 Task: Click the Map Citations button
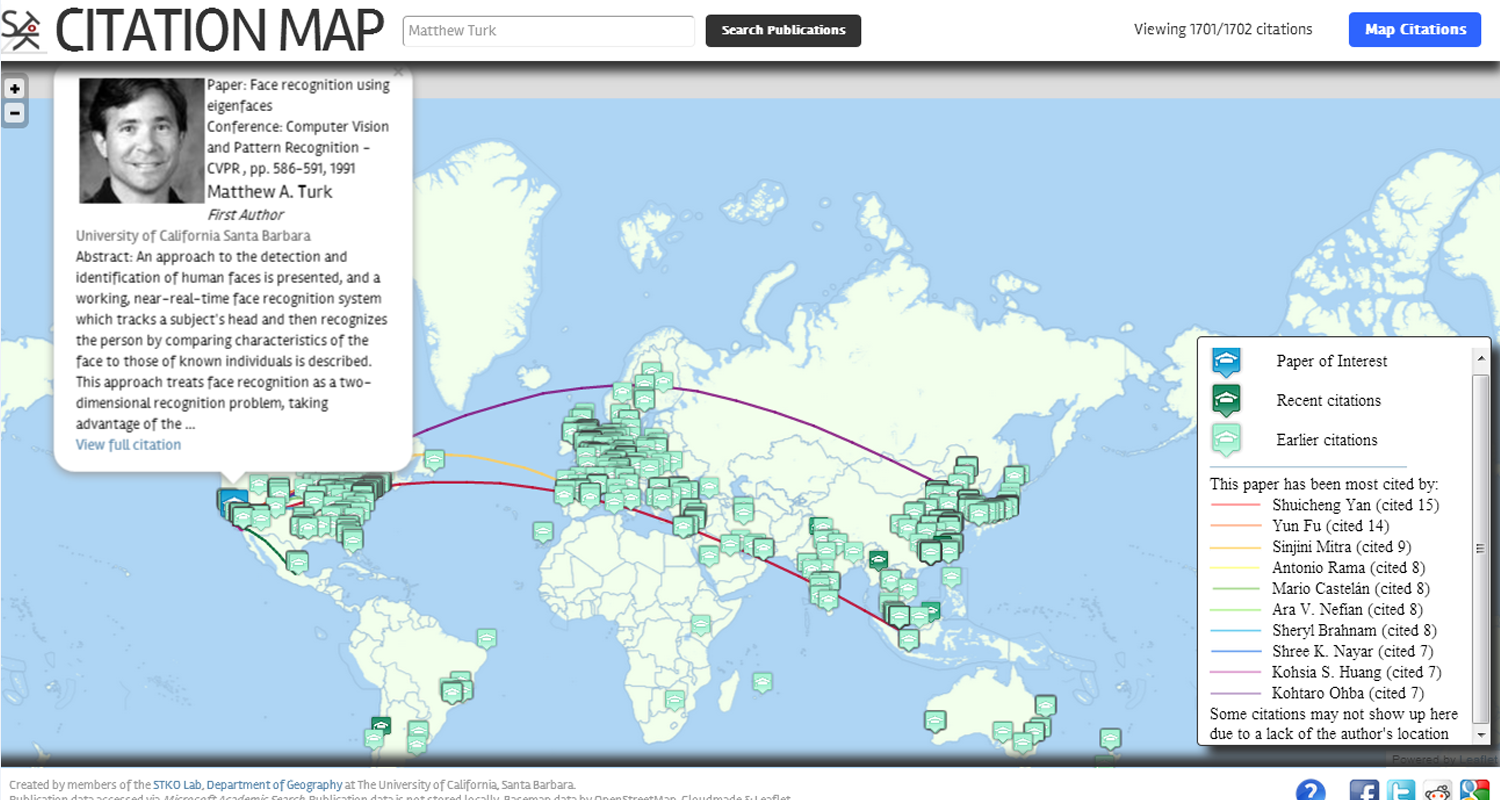(x=1414, y=30)
